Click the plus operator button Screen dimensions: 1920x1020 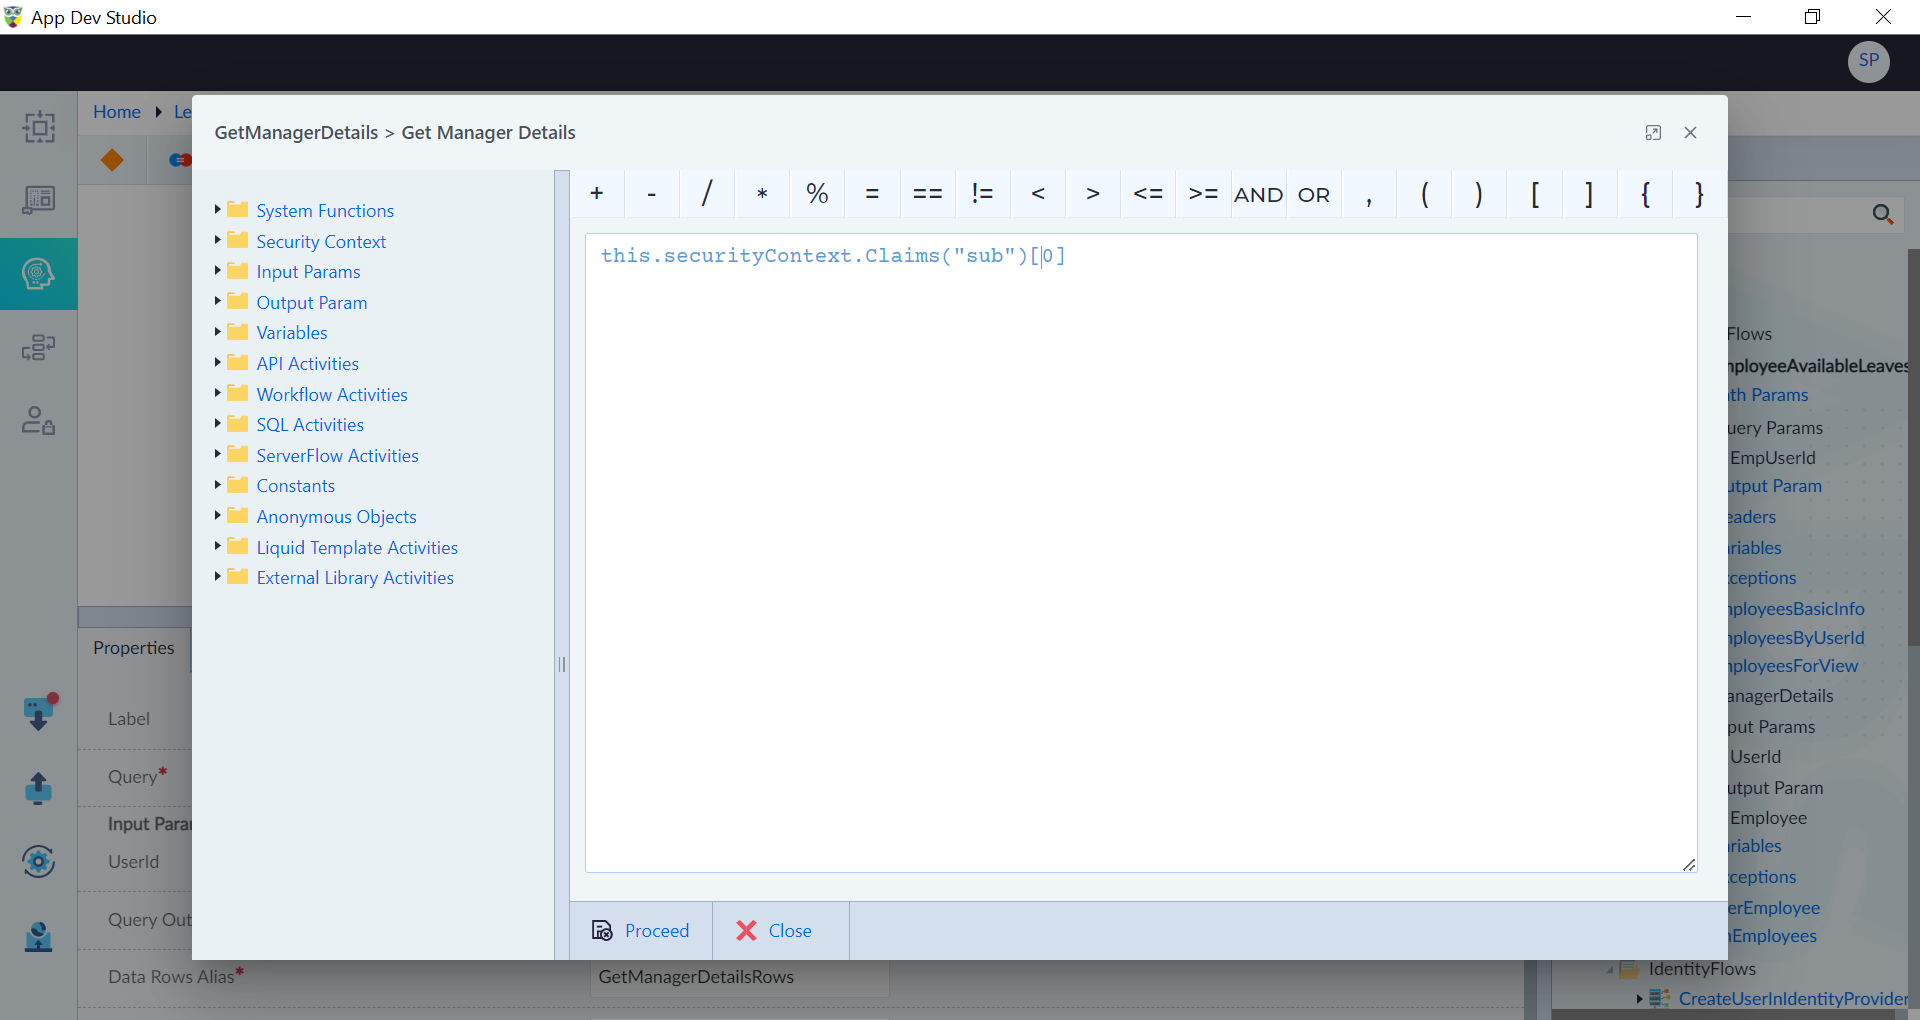597,194
